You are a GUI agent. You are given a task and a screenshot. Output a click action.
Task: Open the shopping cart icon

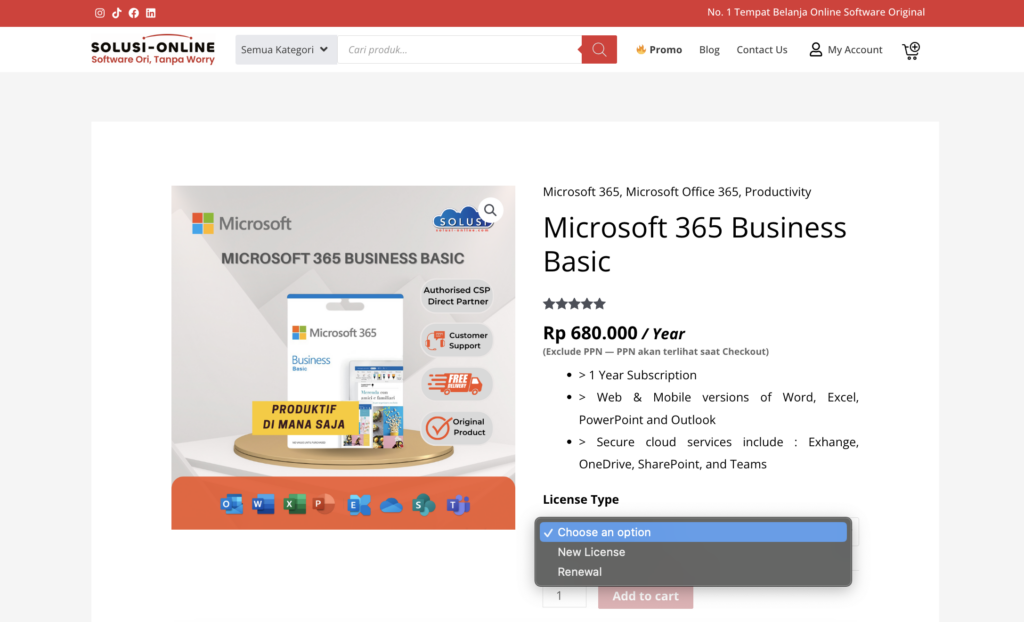(x=911, y=50)
